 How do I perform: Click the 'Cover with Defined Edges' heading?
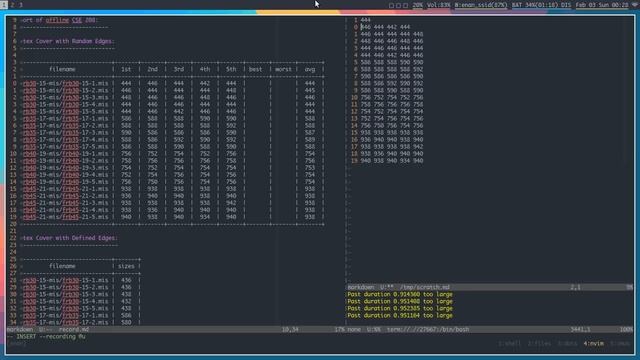tap(69, 238)
